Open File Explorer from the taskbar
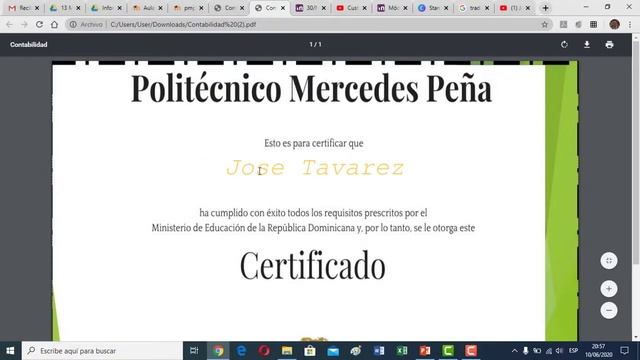640x360 pixels. 287,351
